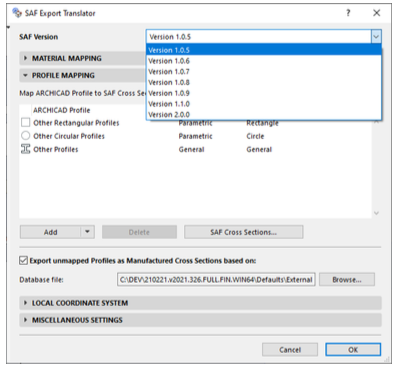Select Version 1.0.5 from the list
Viewport: 396px width, 369px height.
(x=264, y=50)
